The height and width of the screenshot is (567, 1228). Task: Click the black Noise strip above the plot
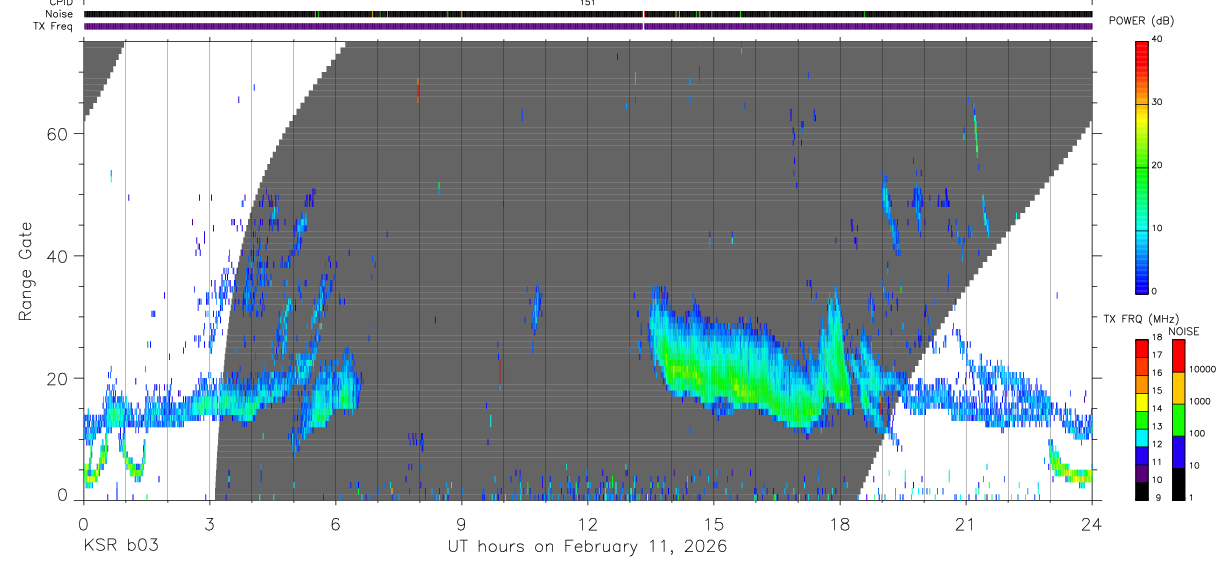pyautogui.click(x=588, y=14)
